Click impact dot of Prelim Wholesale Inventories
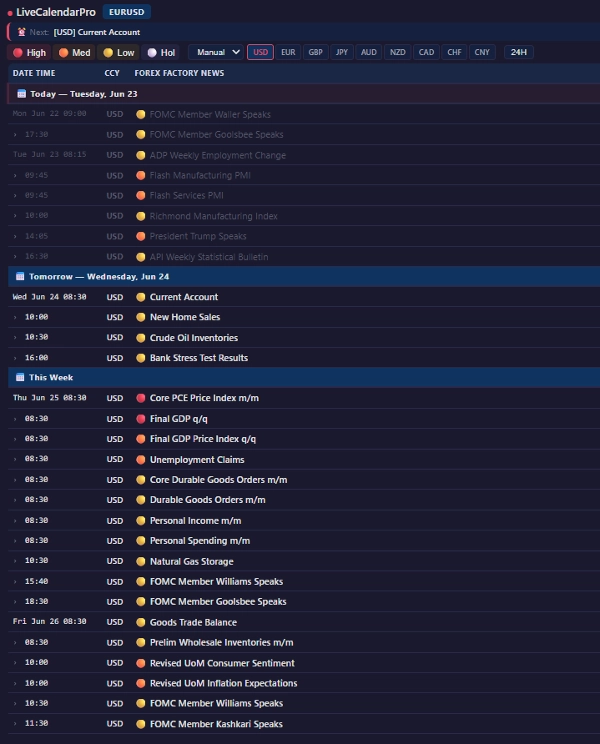600x744 pixels. click(x=140, y=642)
